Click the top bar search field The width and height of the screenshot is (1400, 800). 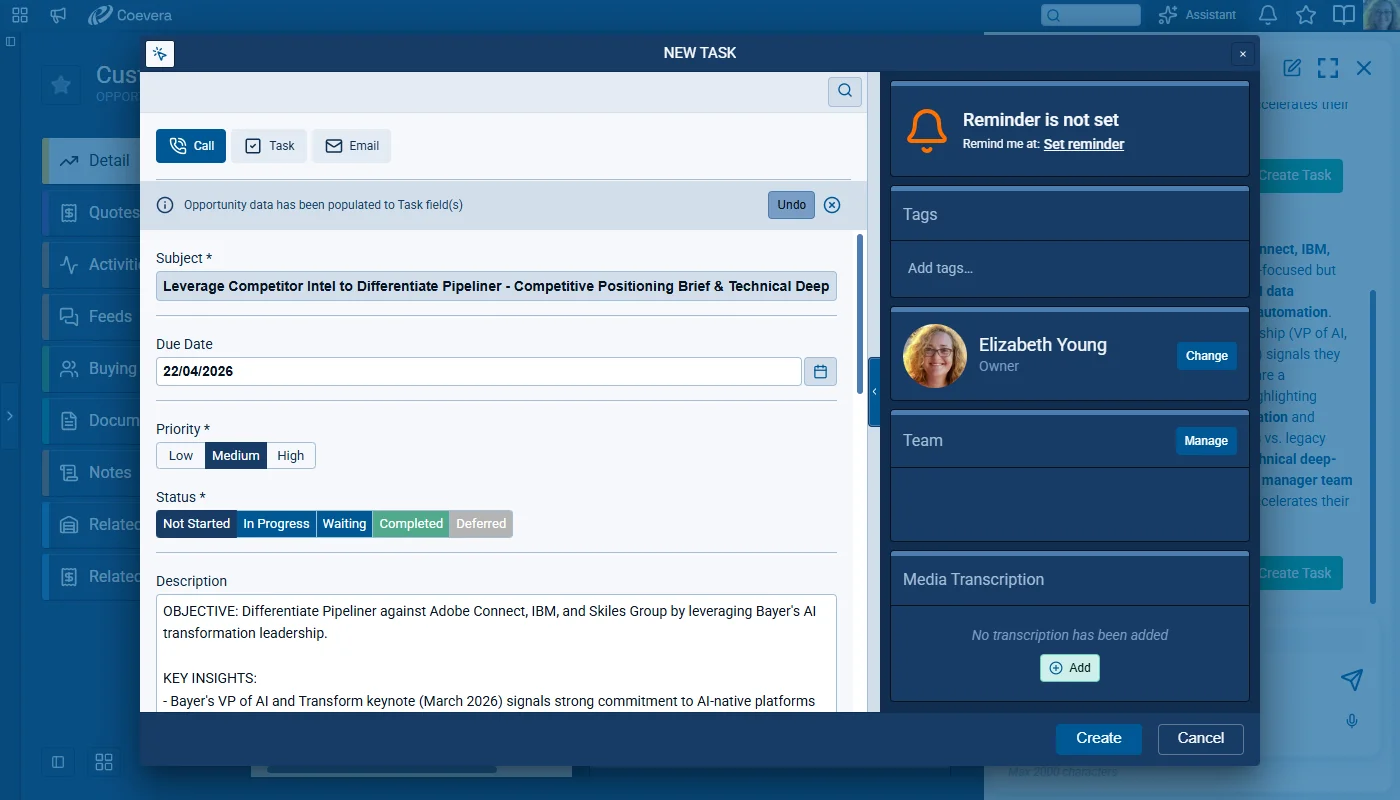click(x=1091, y=15)
